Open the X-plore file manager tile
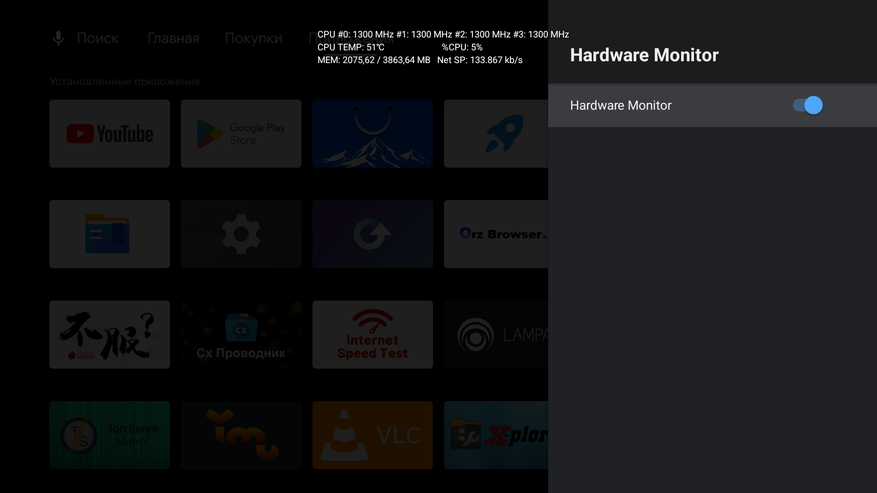The width and height of the screenshot is (877, 493). [496, 435]
